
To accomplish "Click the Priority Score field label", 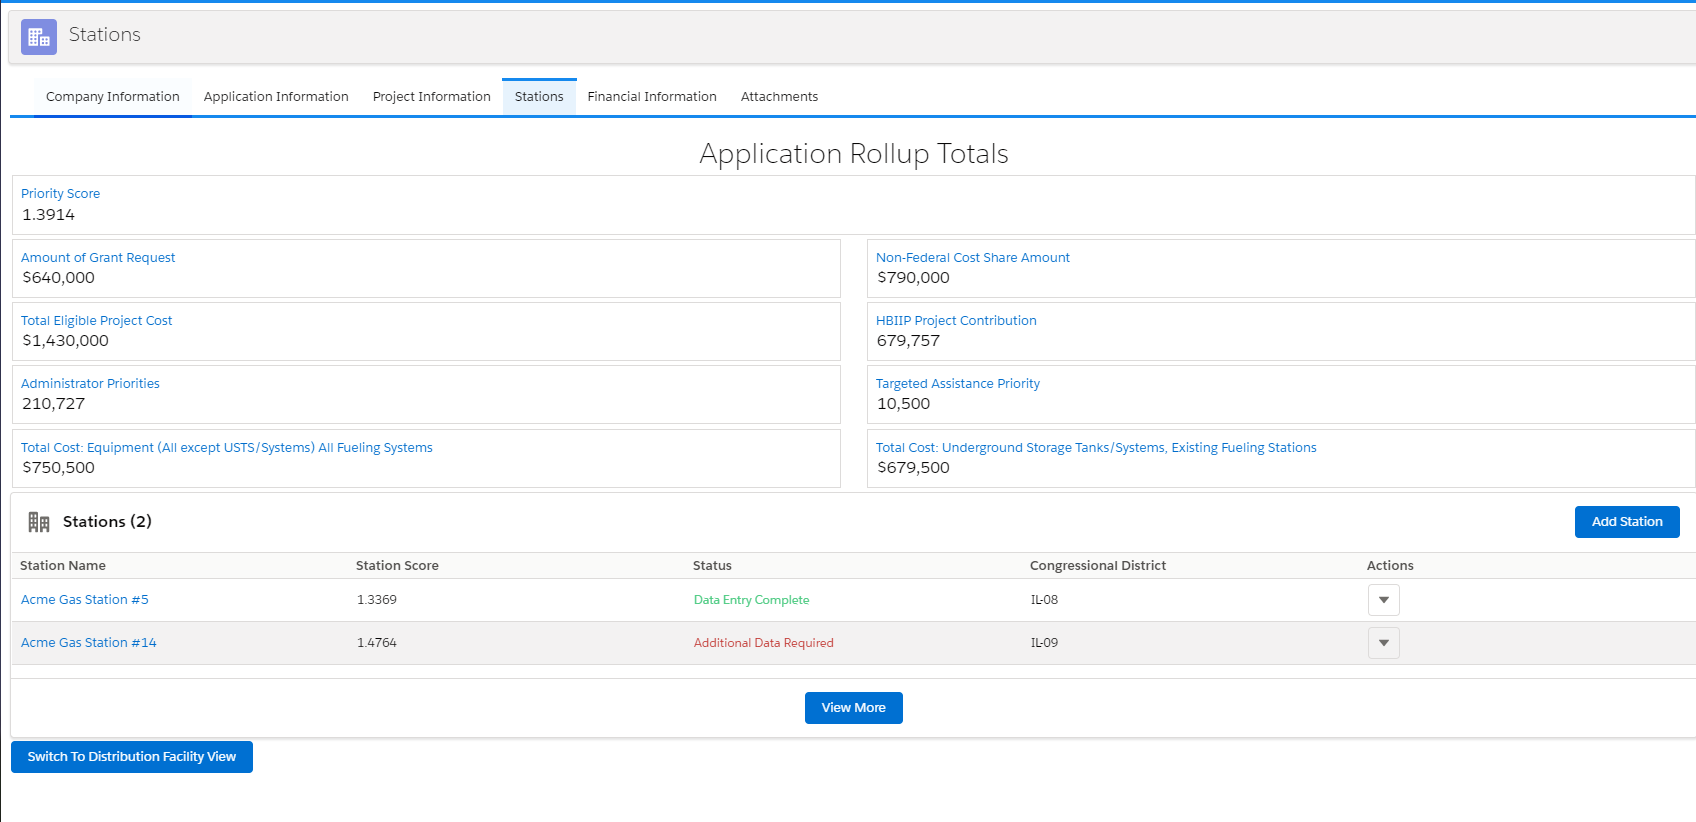I will [60, 194].
